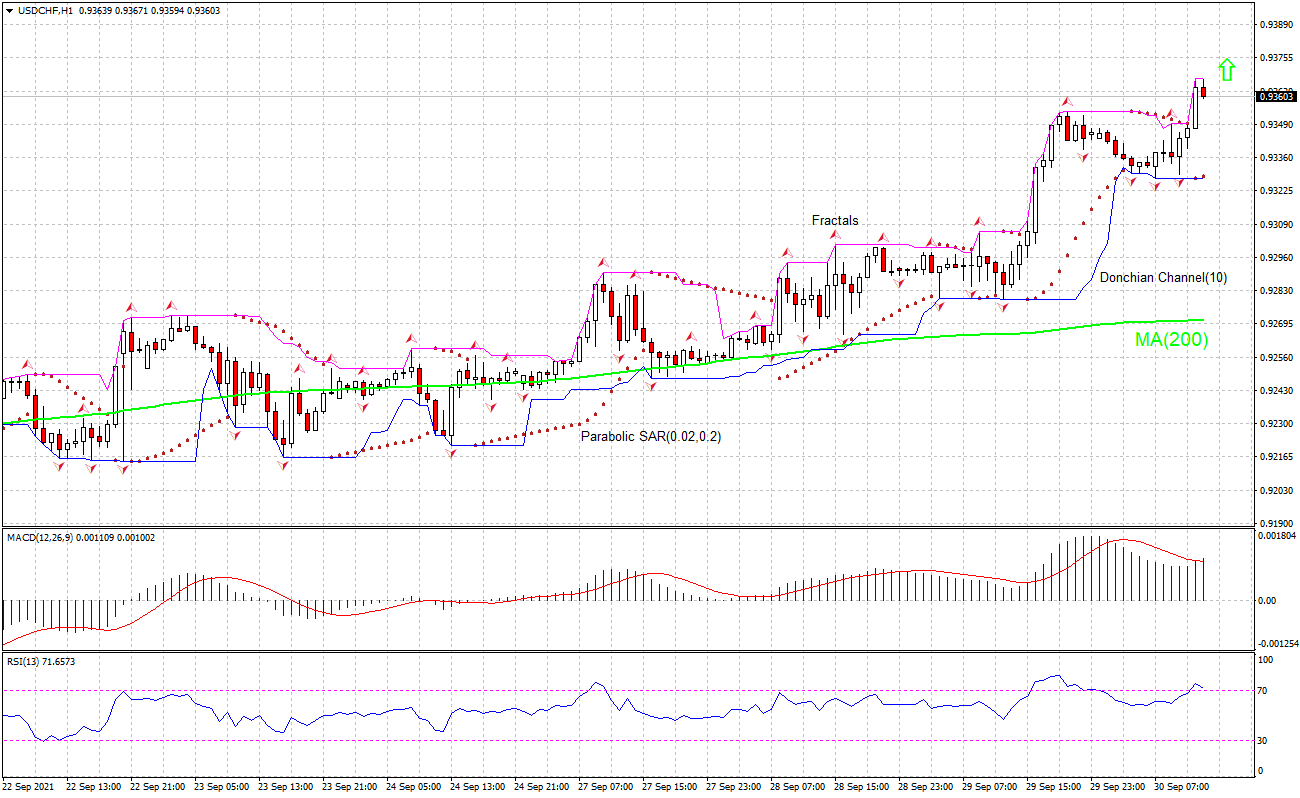Screen dimensions: 1300x798
Task: Click the latest MACD histogram bar
Action: click(1204, 580)
